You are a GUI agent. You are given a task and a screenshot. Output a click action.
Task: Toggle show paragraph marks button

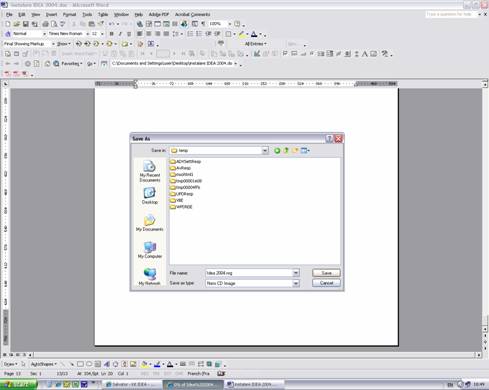[x=203, y=24]
